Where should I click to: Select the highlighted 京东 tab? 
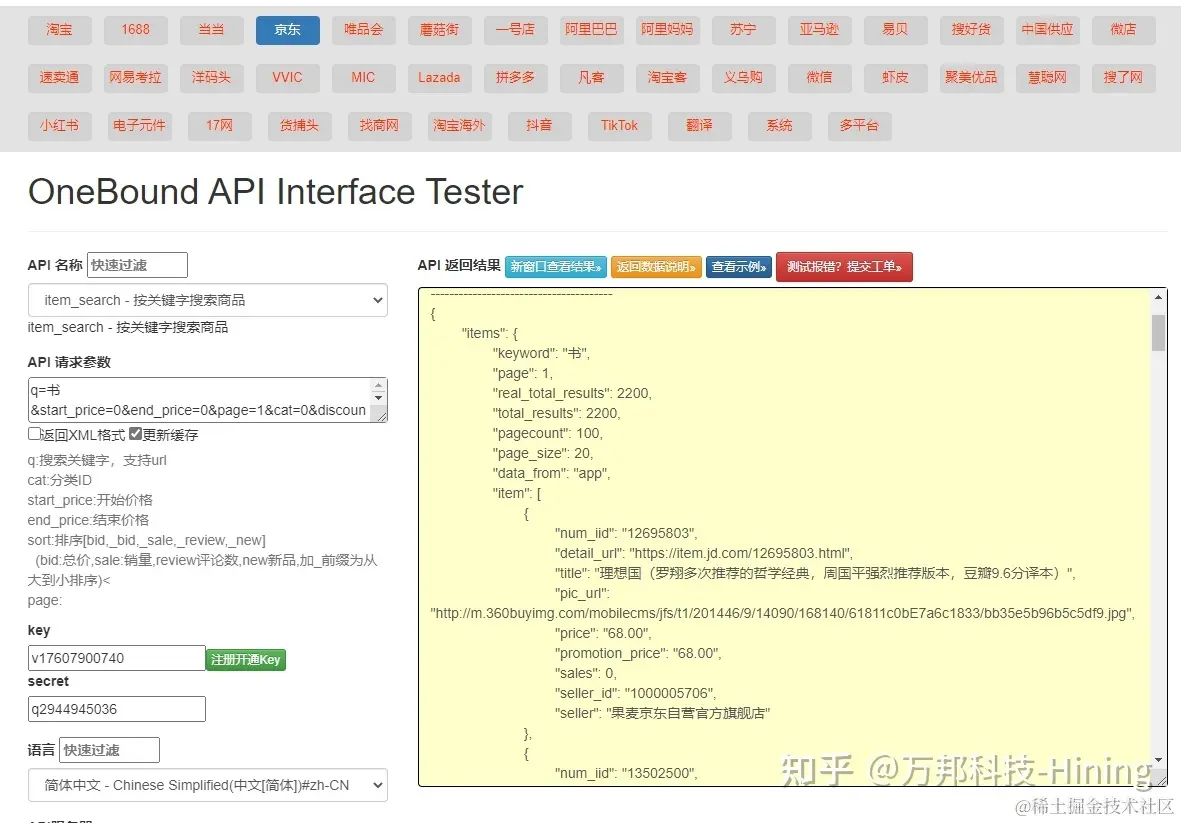coord(288,30)
